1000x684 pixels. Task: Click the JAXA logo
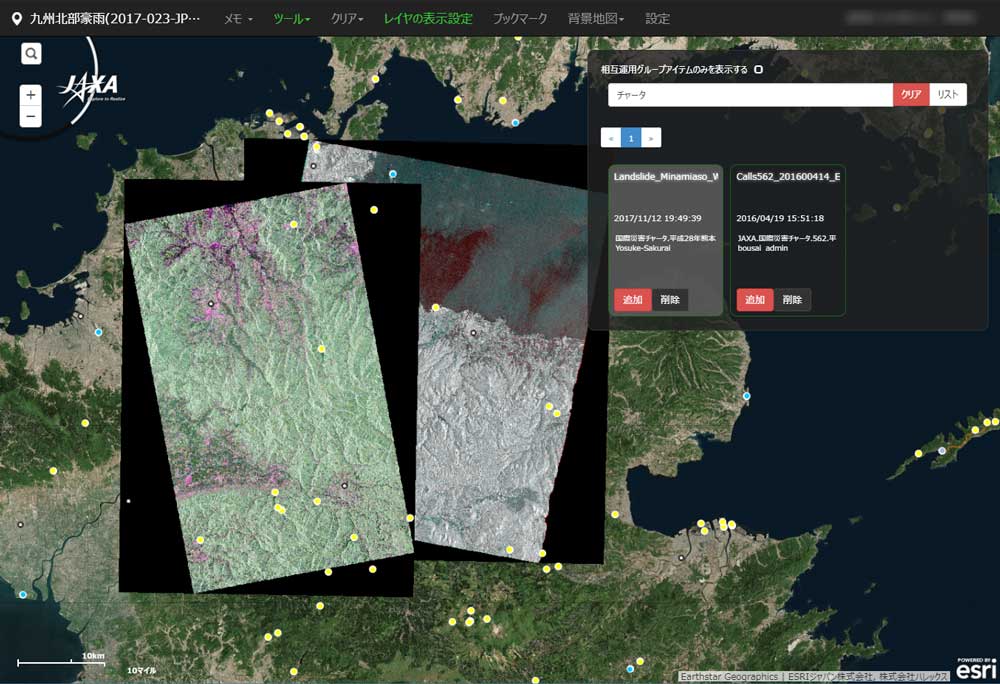(88, 88)
